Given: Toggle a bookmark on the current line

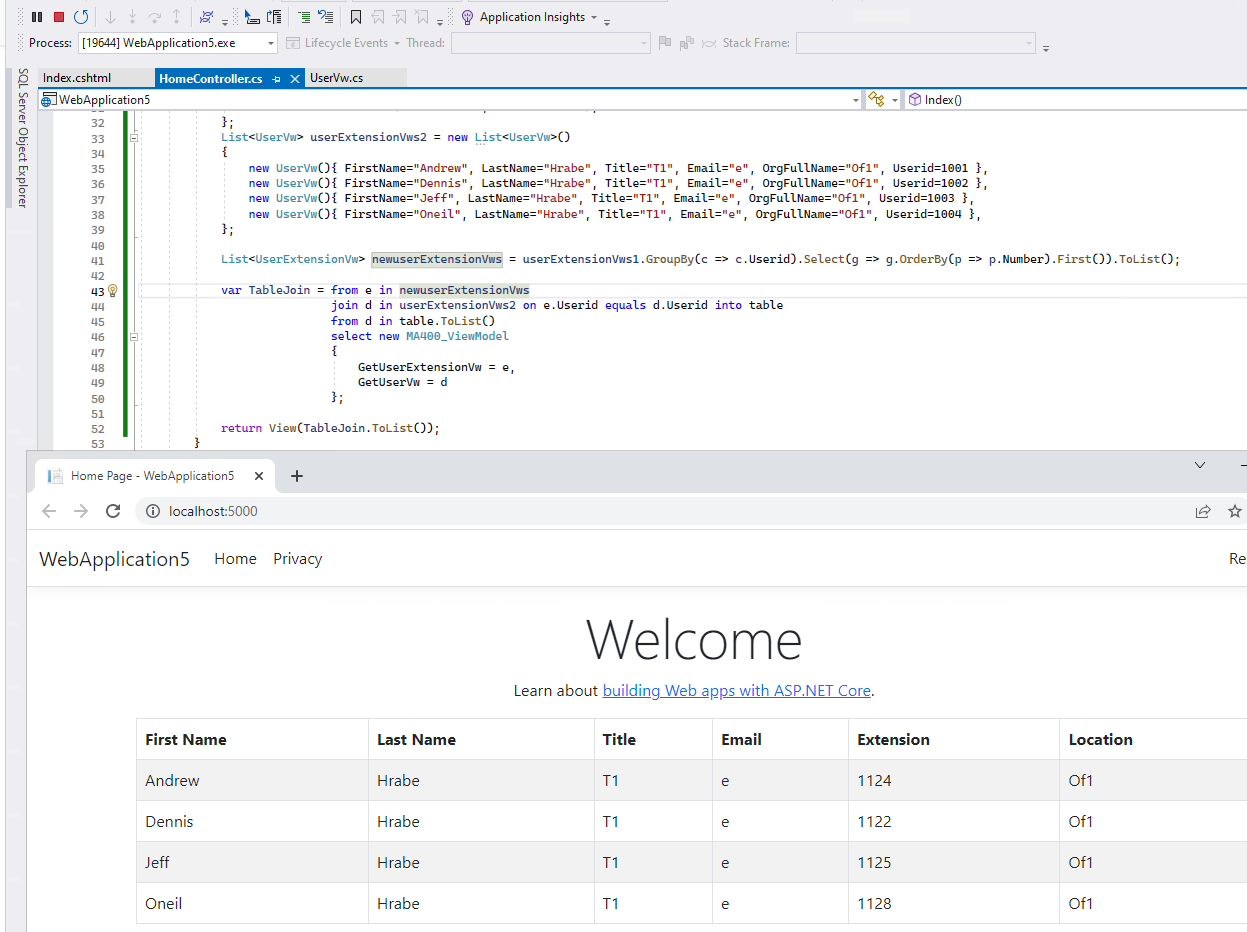Looking at the screenshot, I should pyautogui.click(x=356, y=17).
